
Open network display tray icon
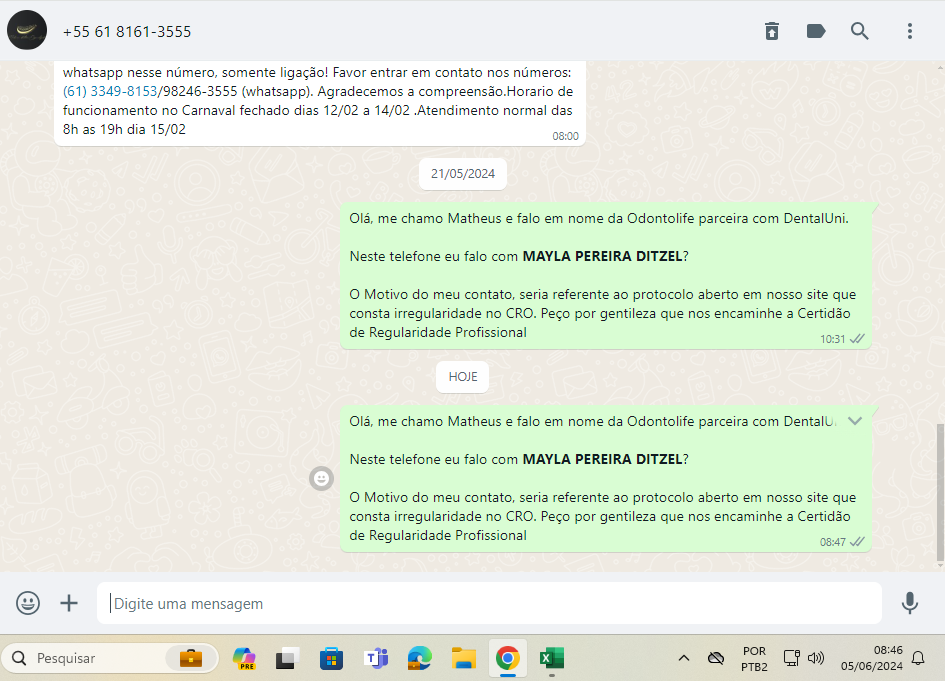(791, 658)
